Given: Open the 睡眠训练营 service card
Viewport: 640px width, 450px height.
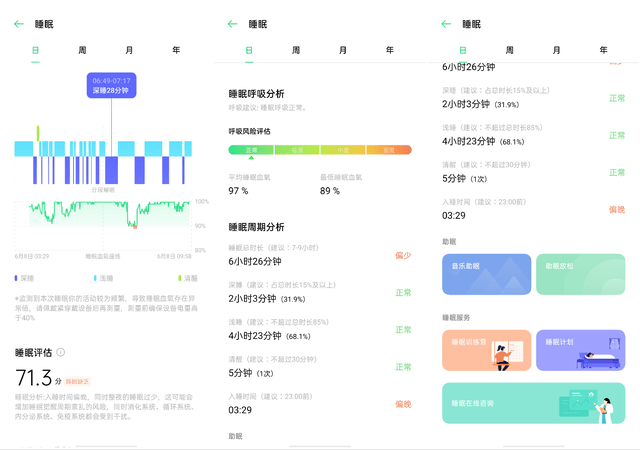Looking at the screenshot, I should (x=487, y=350).
